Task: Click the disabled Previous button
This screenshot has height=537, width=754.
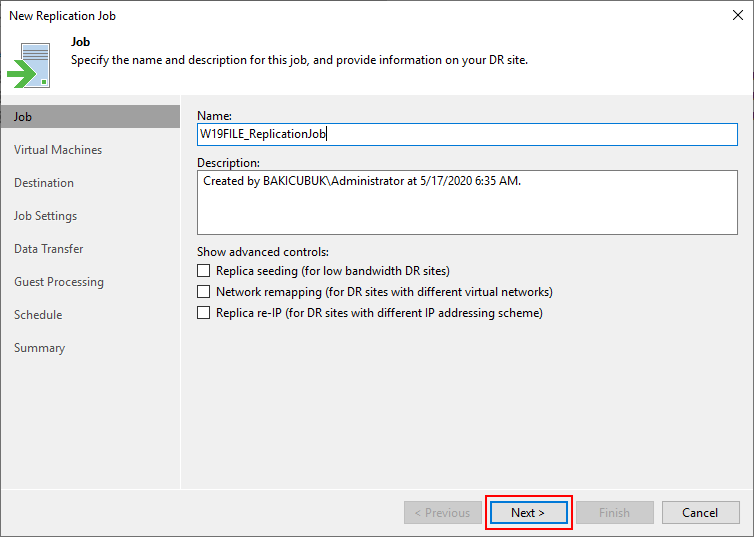Action: [x=442, y=513]
